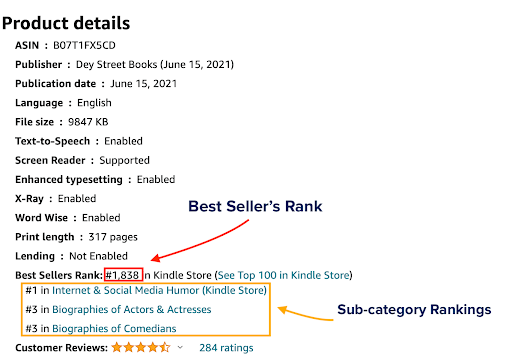Screen dimensions: 512x360
Task: Click the Sub-category Rankings annotation label
Action: pos(414,310)
